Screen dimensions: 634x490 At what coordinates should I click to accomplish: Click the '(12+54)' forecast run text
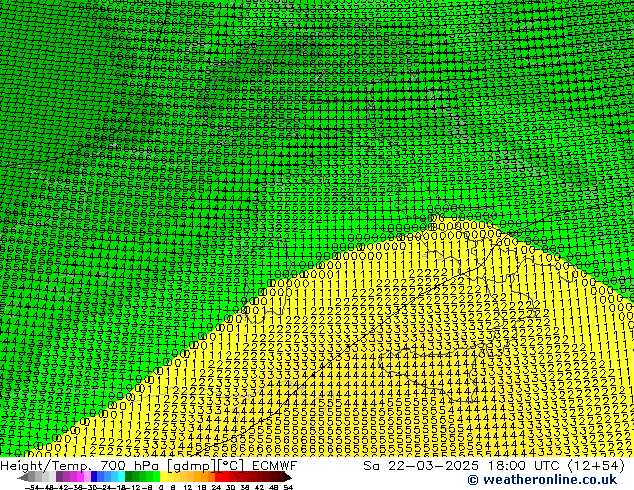point(596,466)
